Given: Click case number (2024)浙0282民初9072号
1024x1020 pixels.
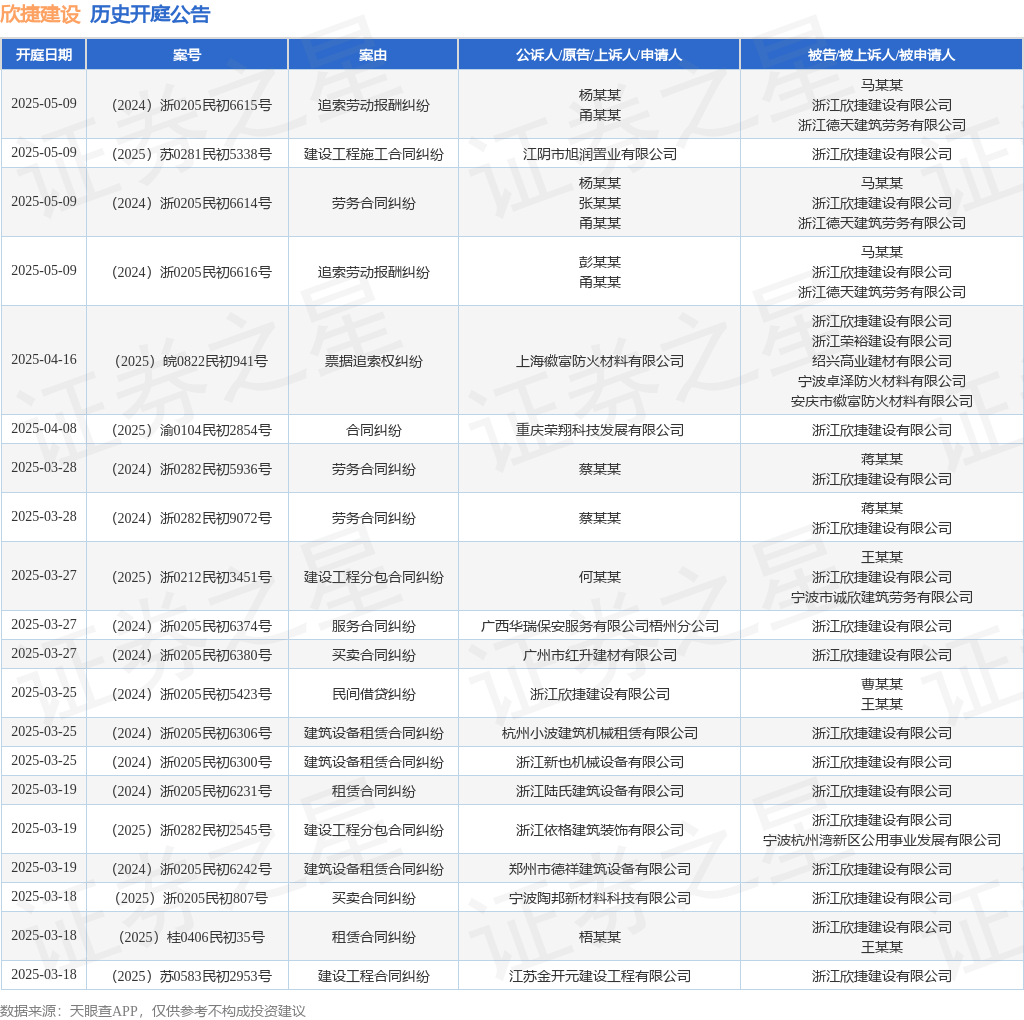Looking at the screenshot, I should point(191,518).
